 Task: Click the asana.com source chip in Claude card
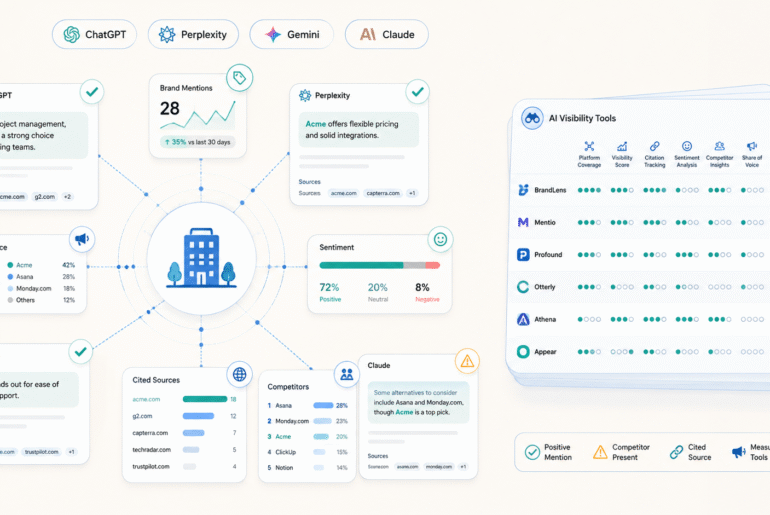(x=408, y=467)
